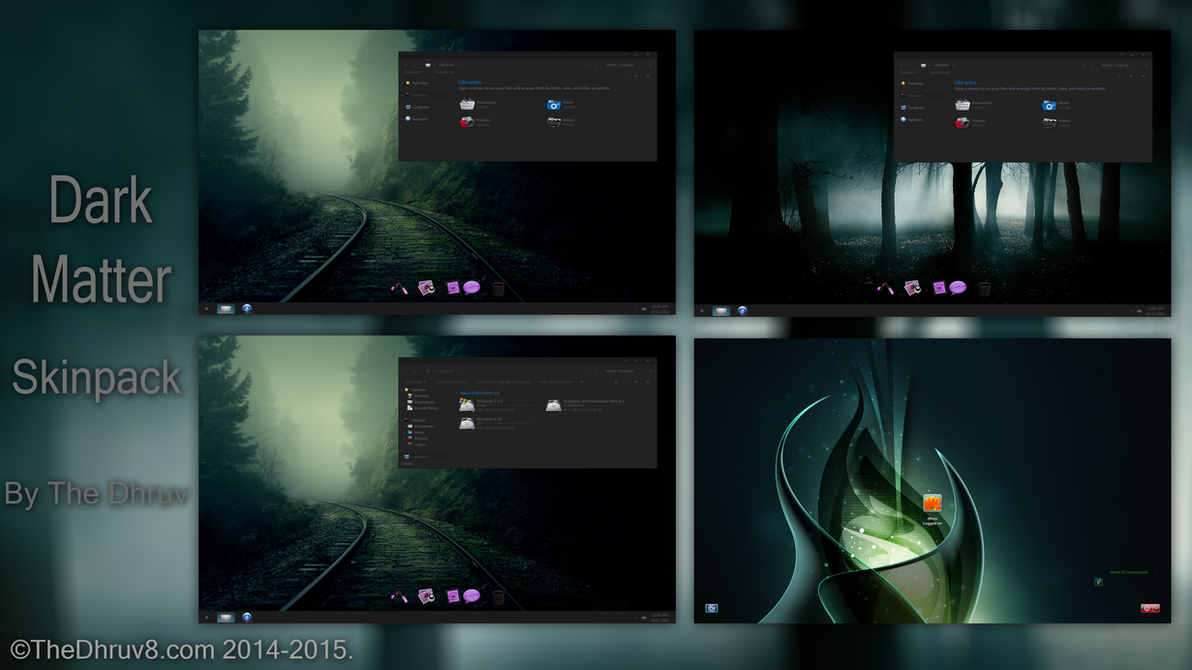Click Uninstall or change a program

[x=501, y=382]
